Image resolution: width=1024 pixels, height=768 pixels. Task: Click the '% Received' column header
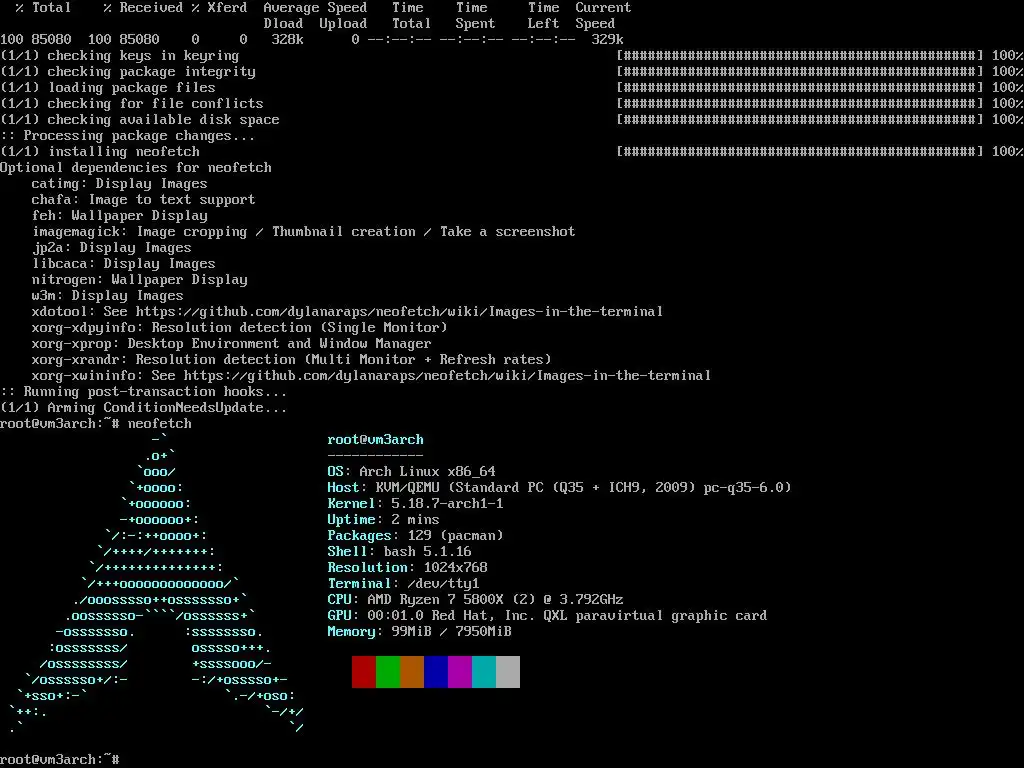[x=143, y=8]
